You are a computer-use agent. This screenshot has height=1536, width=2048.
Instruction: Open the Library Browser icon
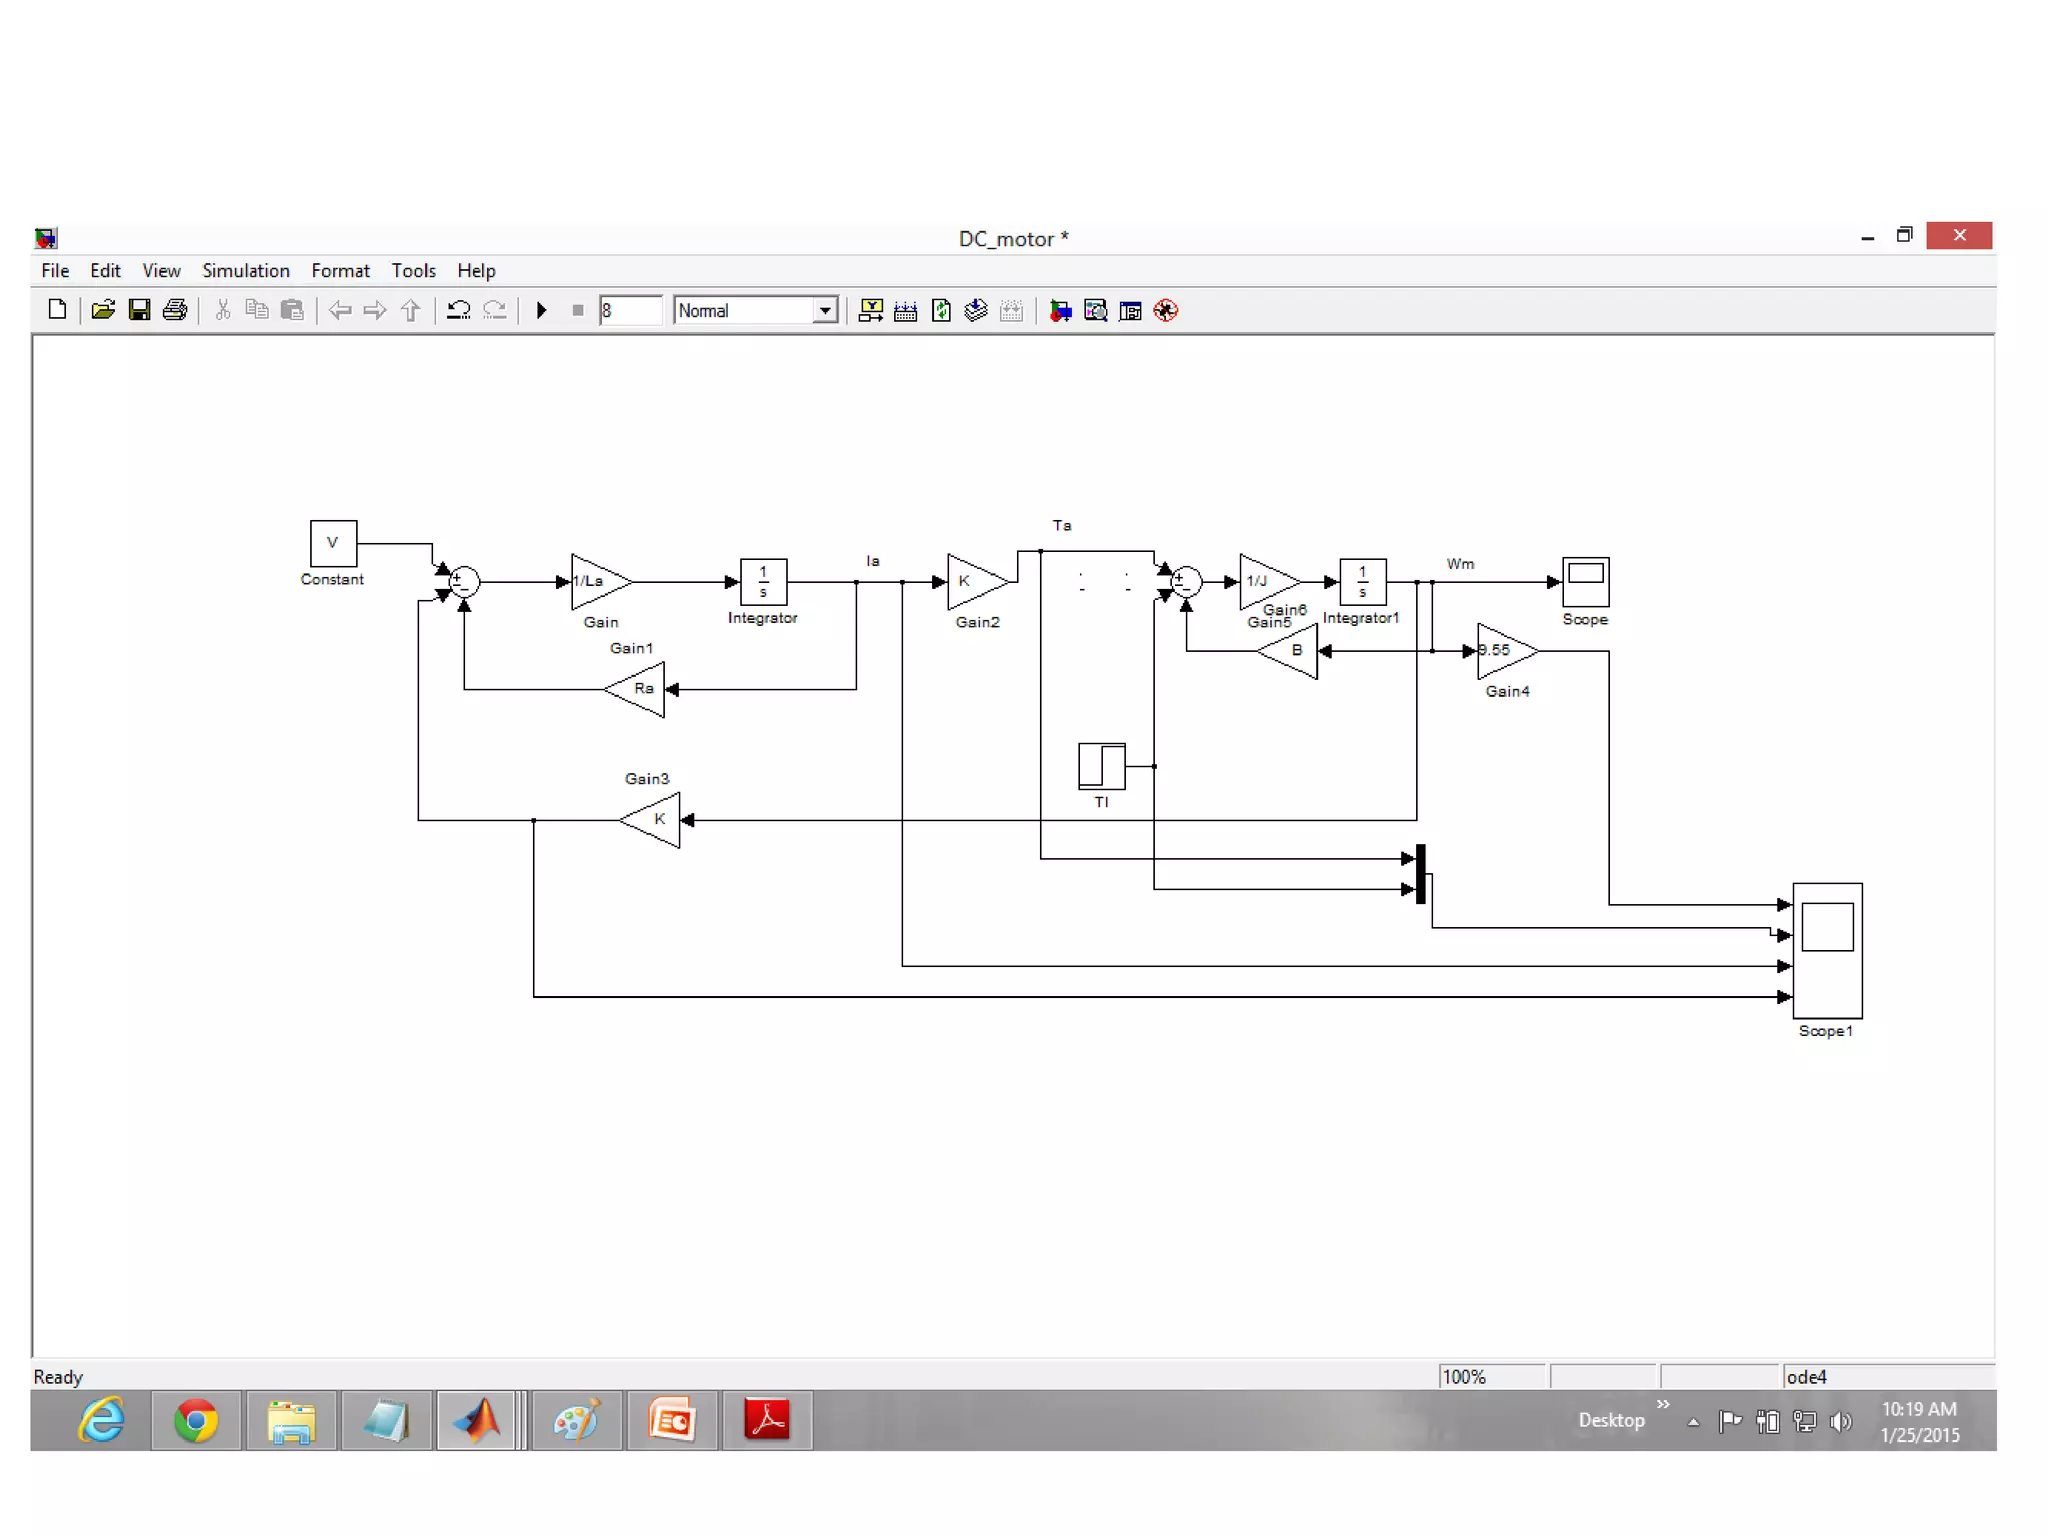1060,311
